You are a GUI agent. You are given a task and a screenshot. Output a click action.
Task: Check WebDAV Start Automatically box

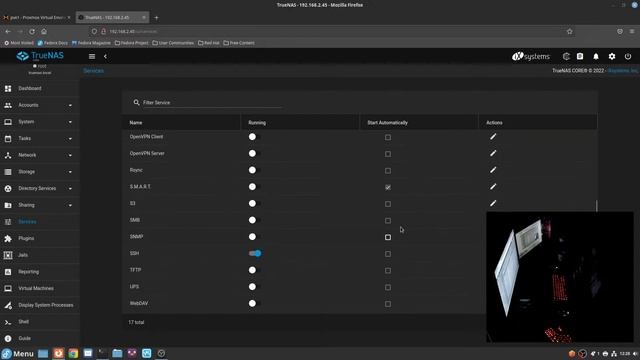[x=388, y=304]
